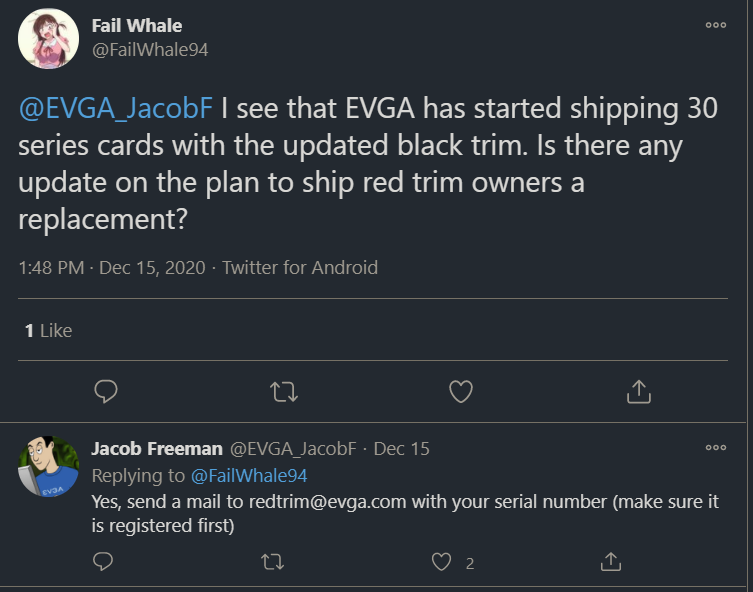Click the Twitter for Android source label
This screenshot has height=592, width=753.
300,267
